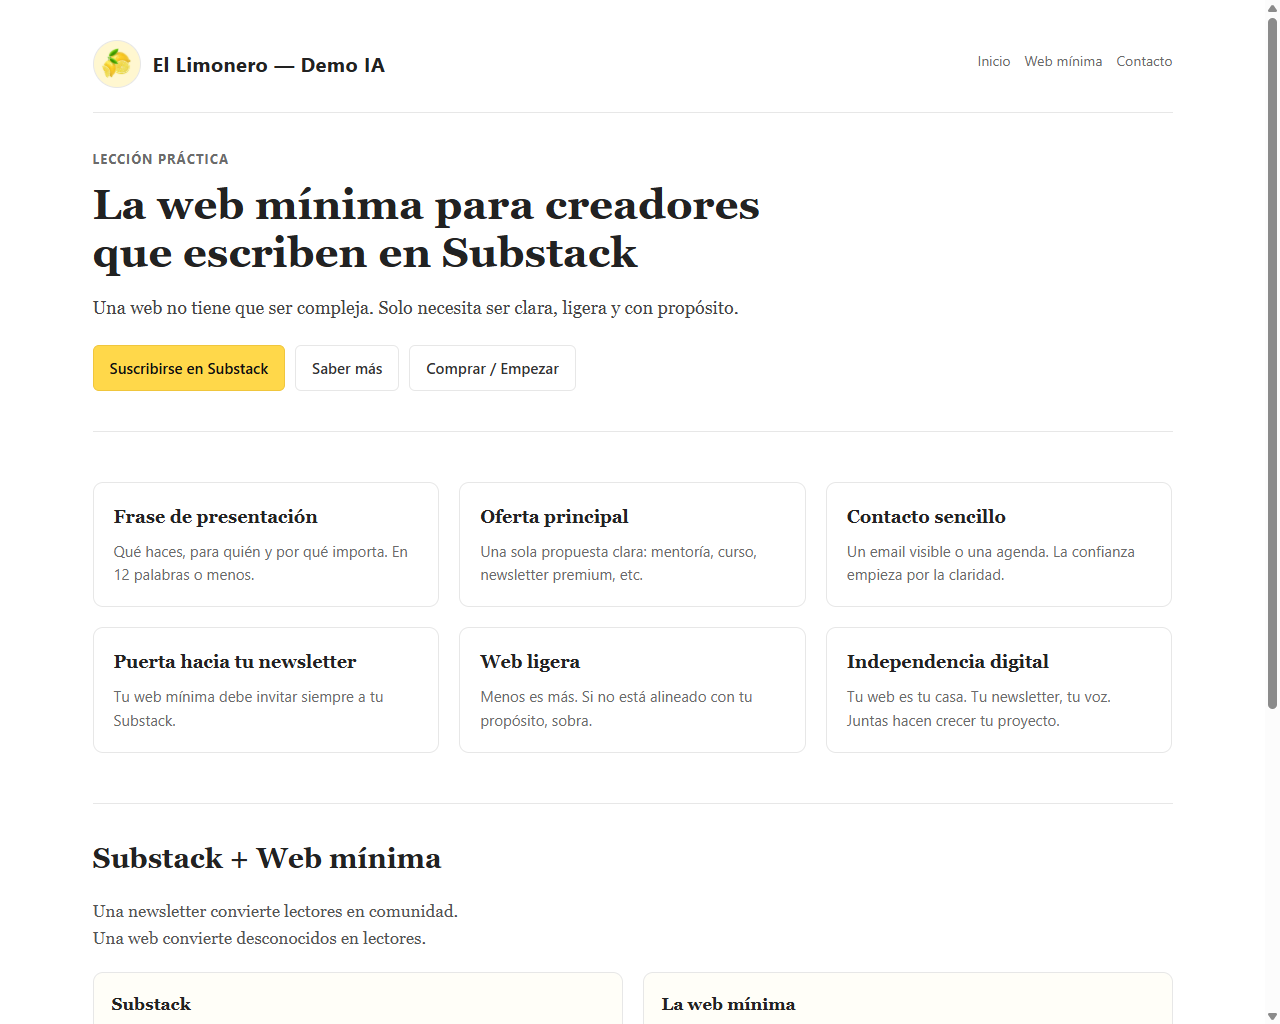Select the Independencia digital card
The height and width of the screenshot is (1024, 1280).
998,689
